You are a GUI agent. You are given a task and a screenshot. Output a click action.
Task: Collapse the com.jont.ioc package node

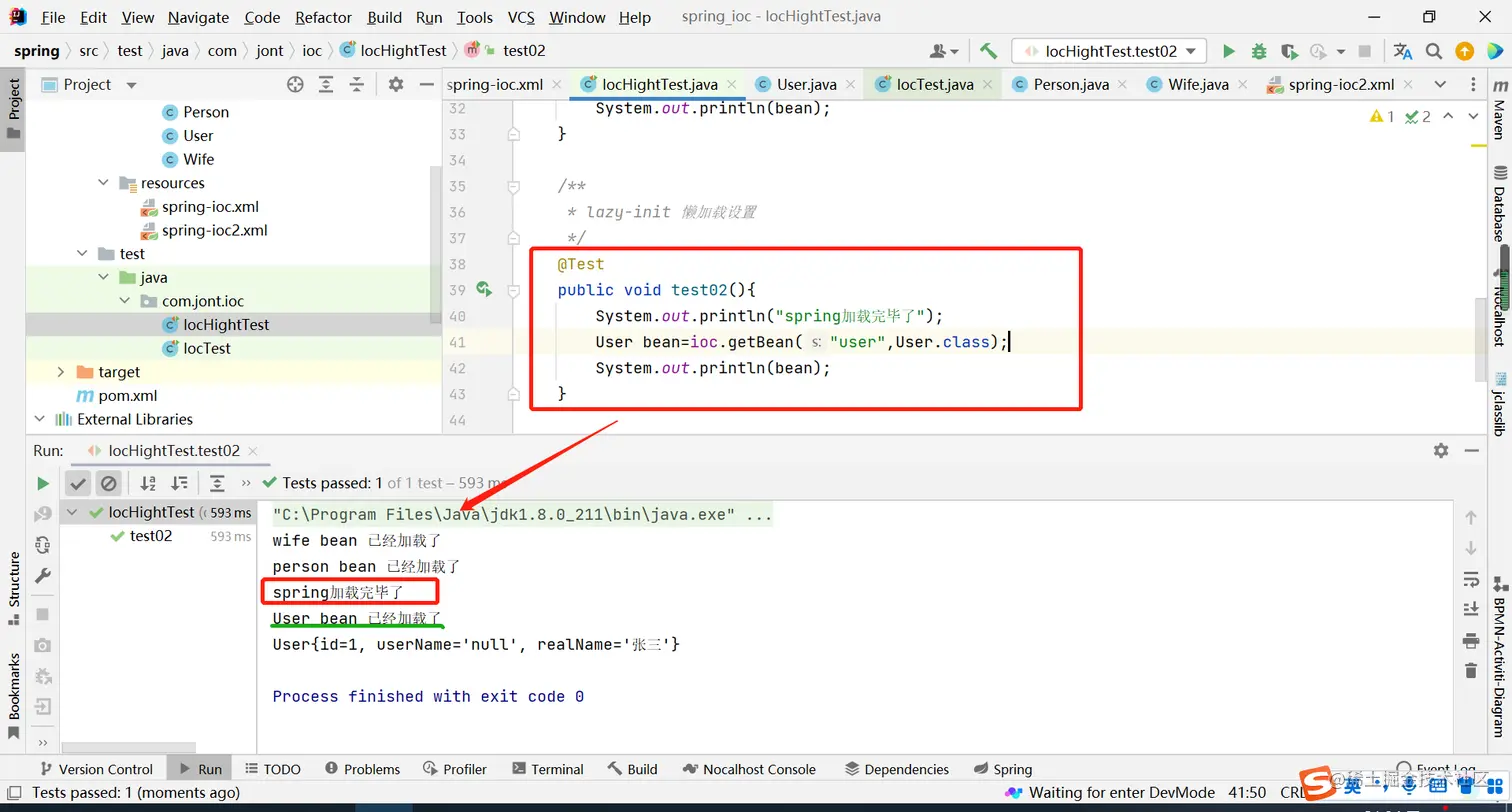125,301
